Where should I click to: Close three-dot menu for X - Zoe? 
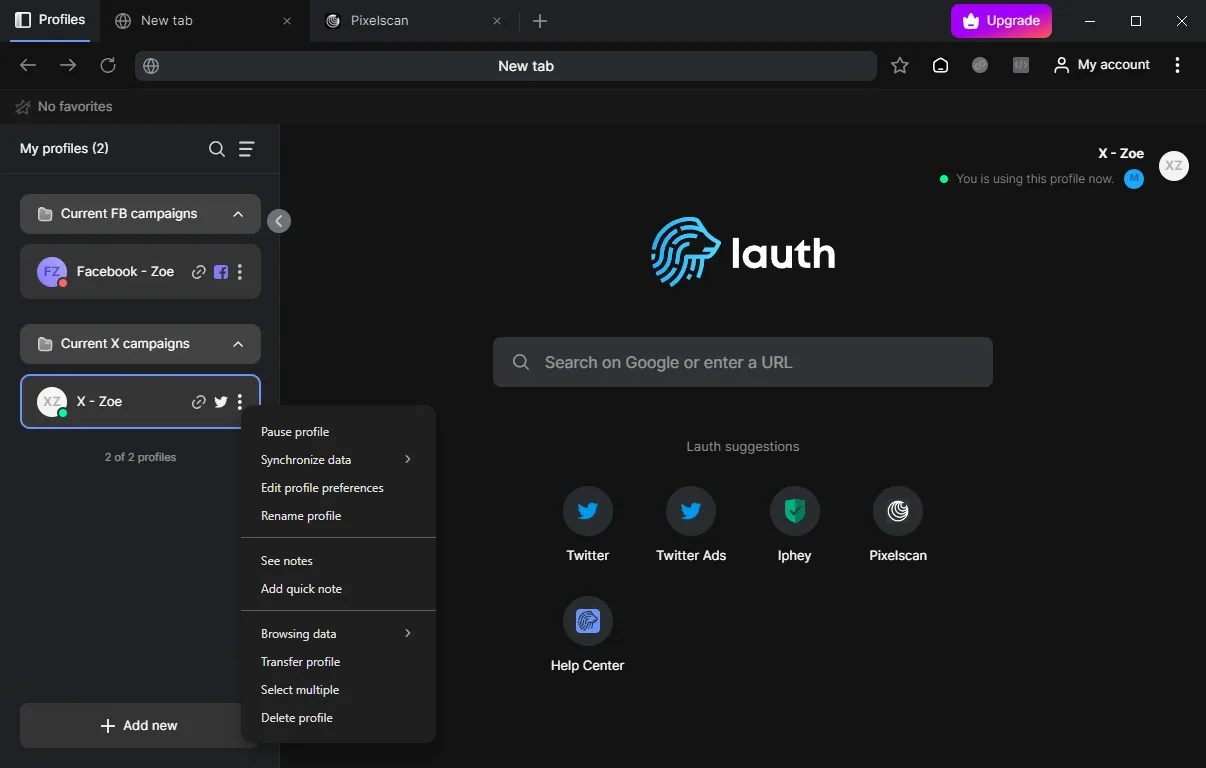point(240,402)
